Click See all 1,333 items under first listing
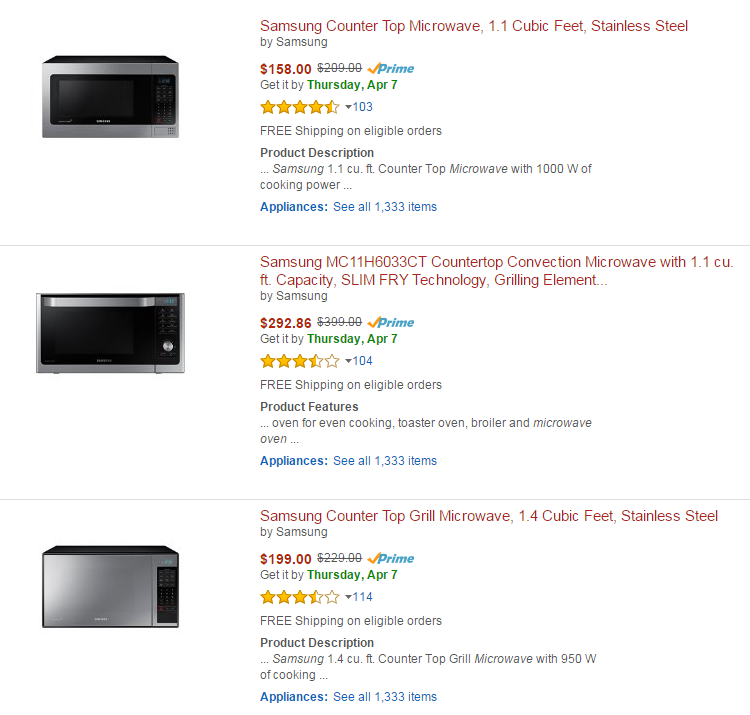Image resolution: width=750 pixels, height=715 pixels. click(385, 207)
